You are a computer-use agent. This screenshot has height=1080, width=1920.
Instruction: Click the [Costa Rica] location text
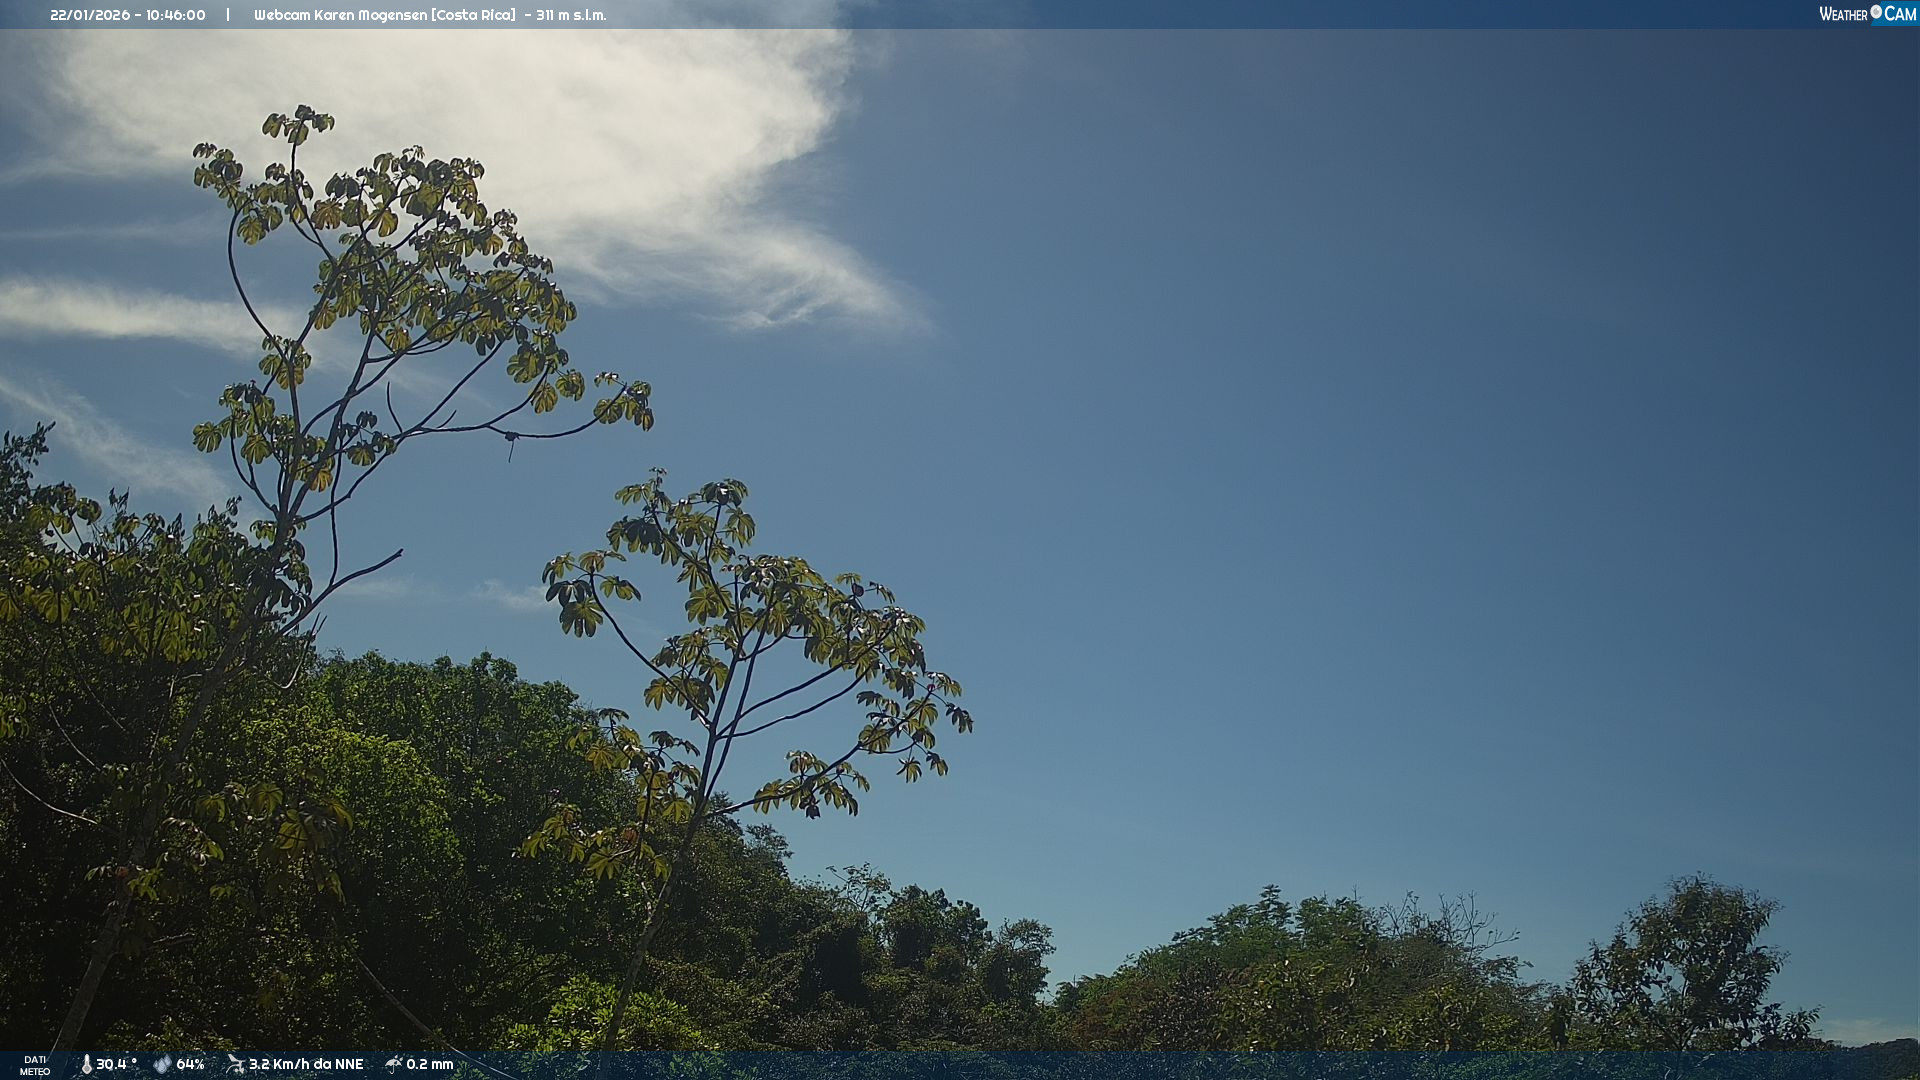click(473, 15)
